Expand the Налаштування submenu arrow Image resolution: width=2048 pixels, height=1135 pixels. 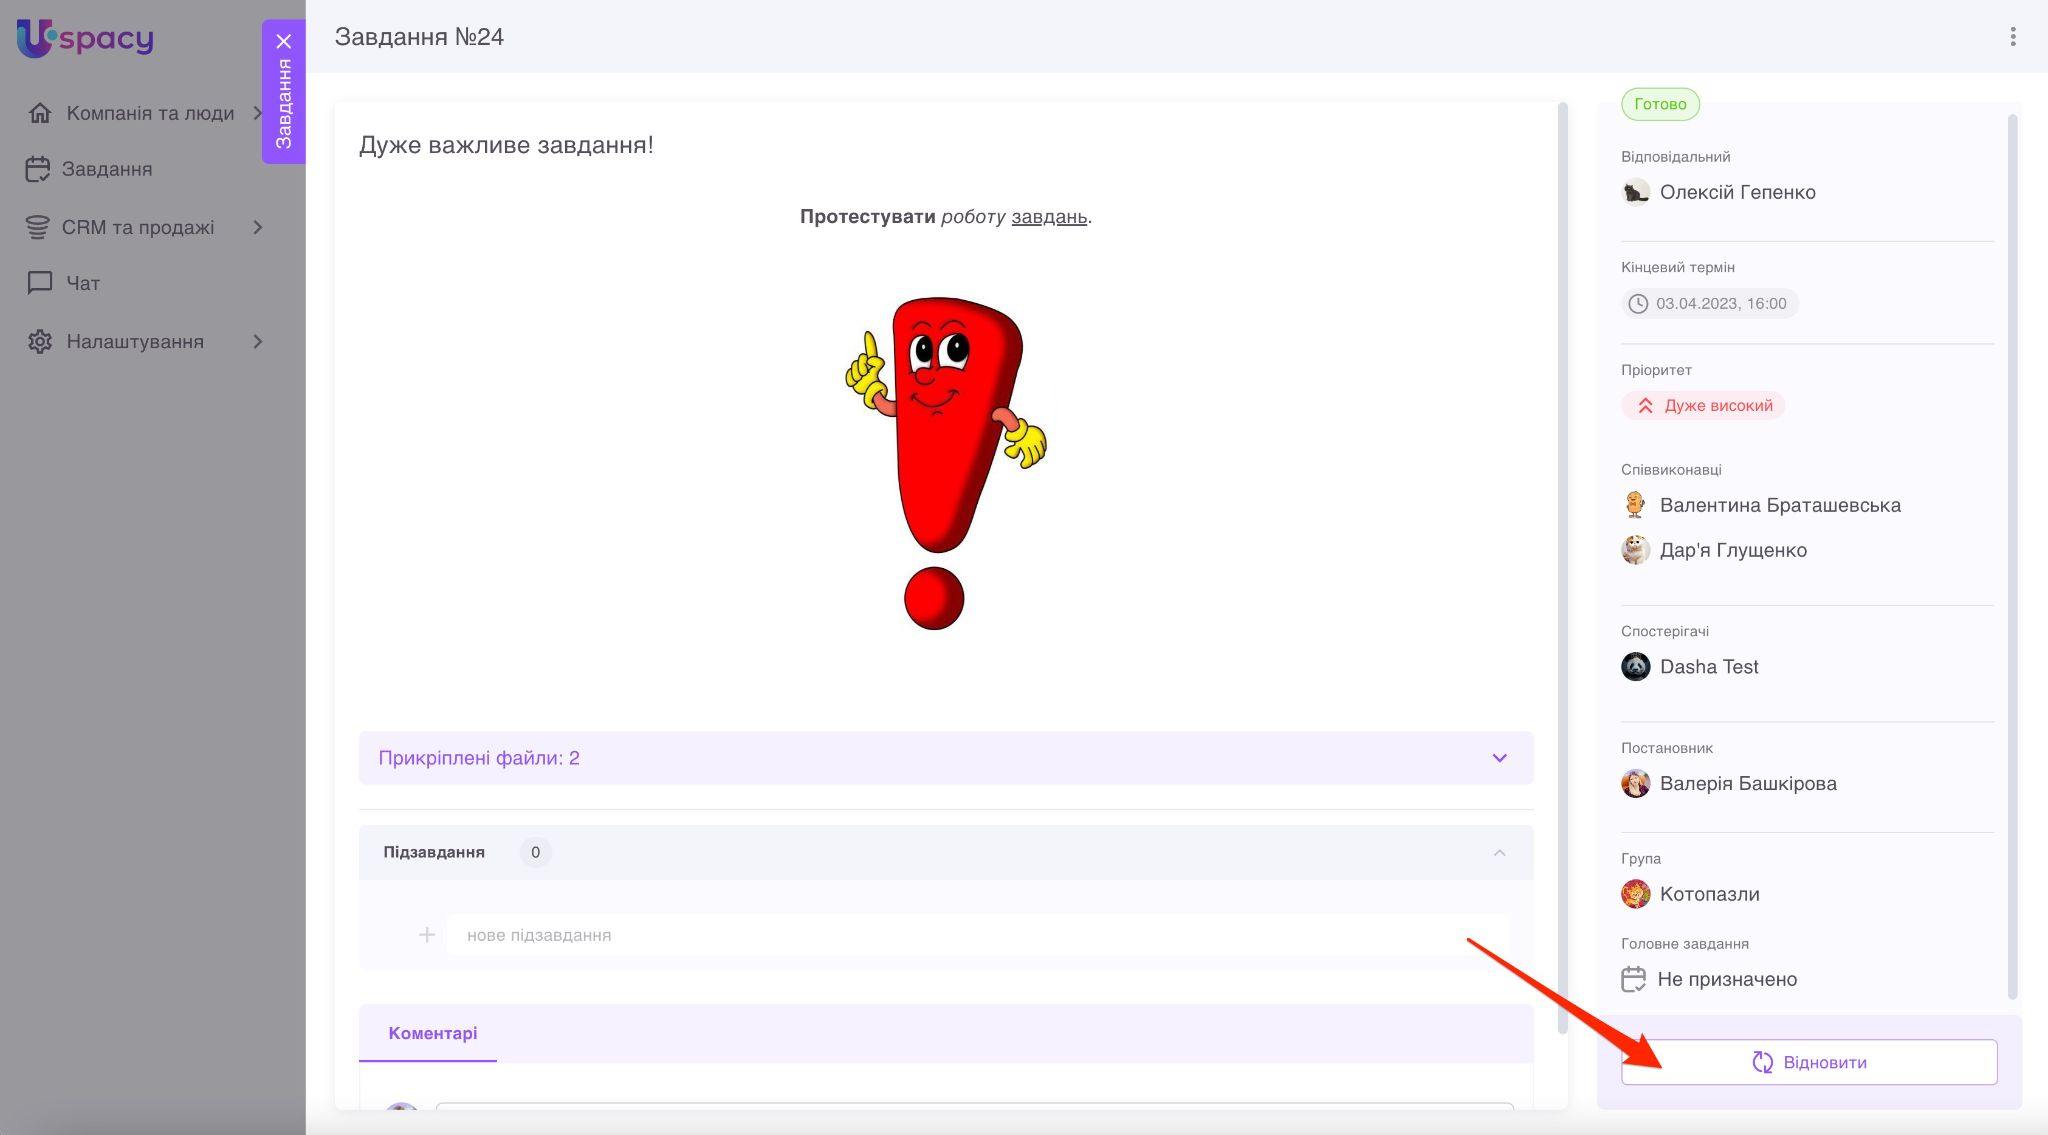(258, 341)
